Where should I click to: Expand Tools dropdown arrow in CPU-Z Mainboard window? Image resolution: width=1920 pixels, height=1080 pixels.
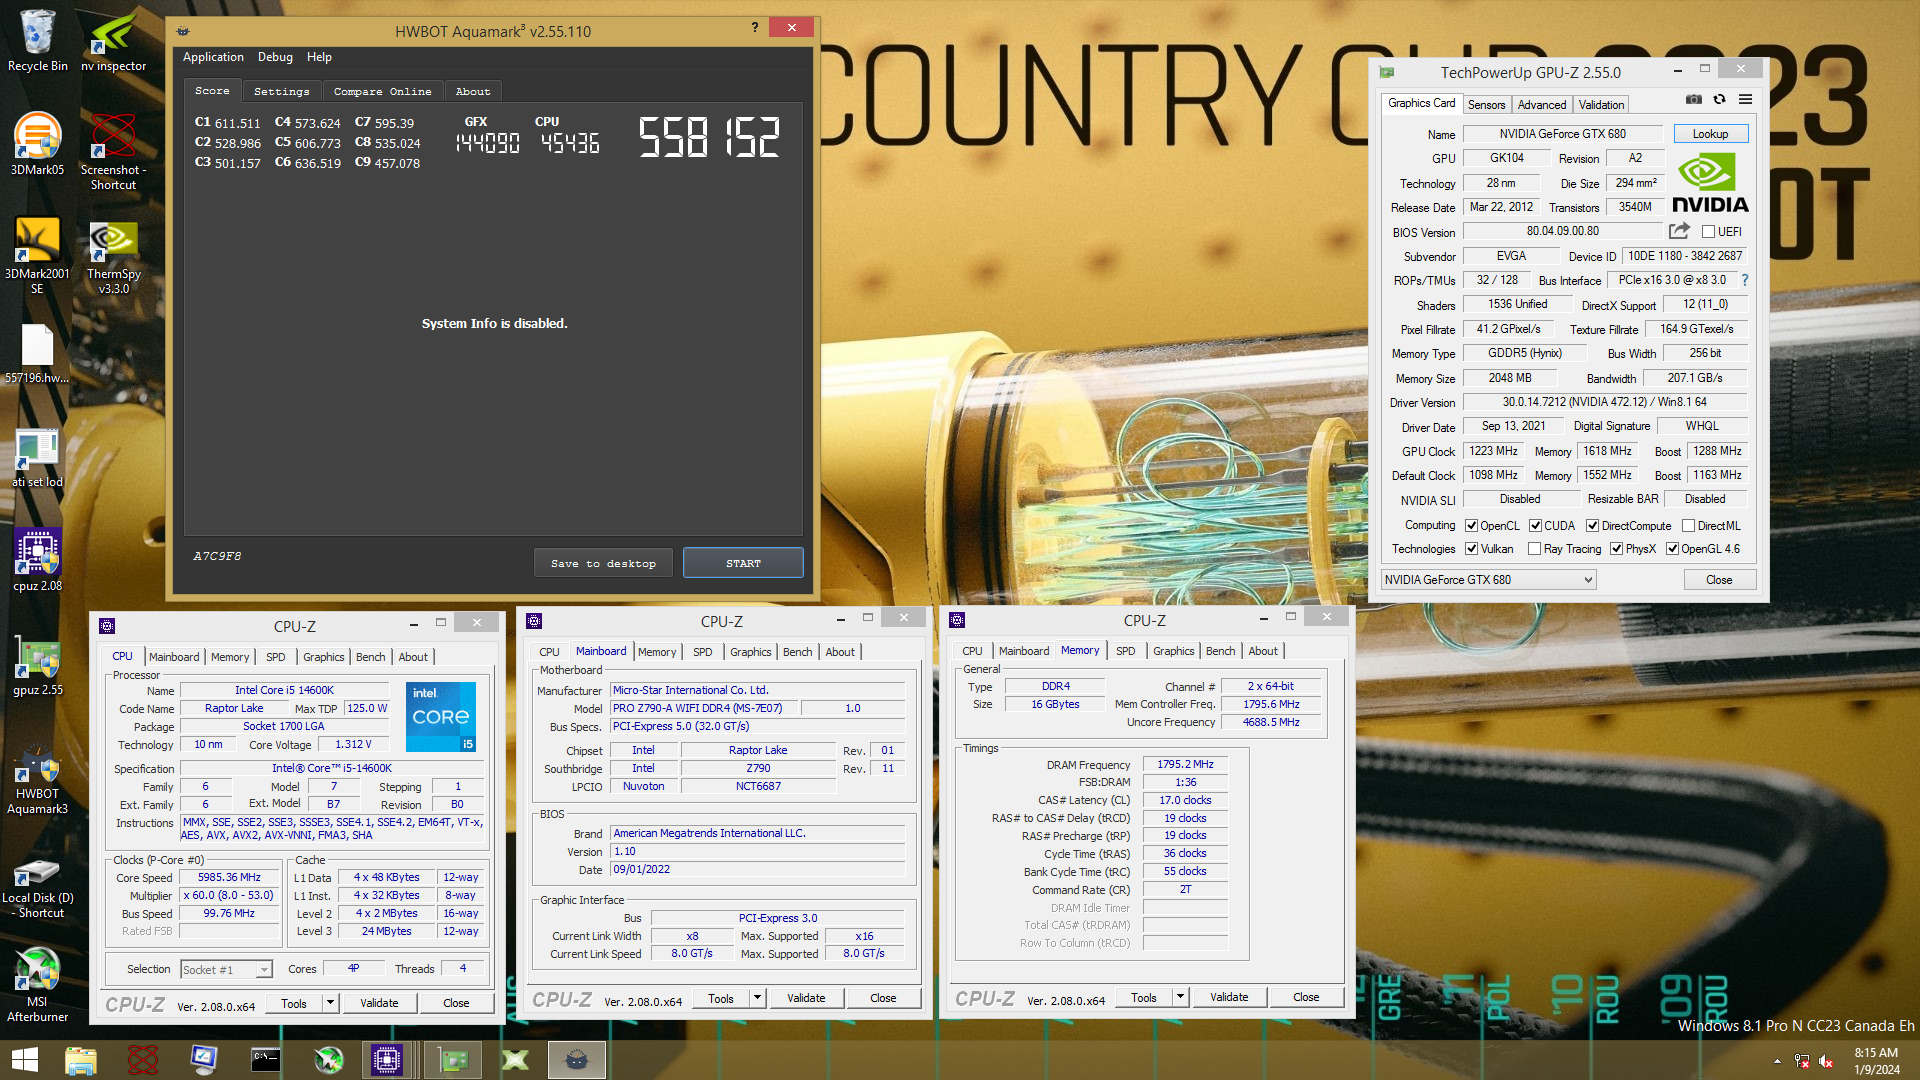pos(757,998)
